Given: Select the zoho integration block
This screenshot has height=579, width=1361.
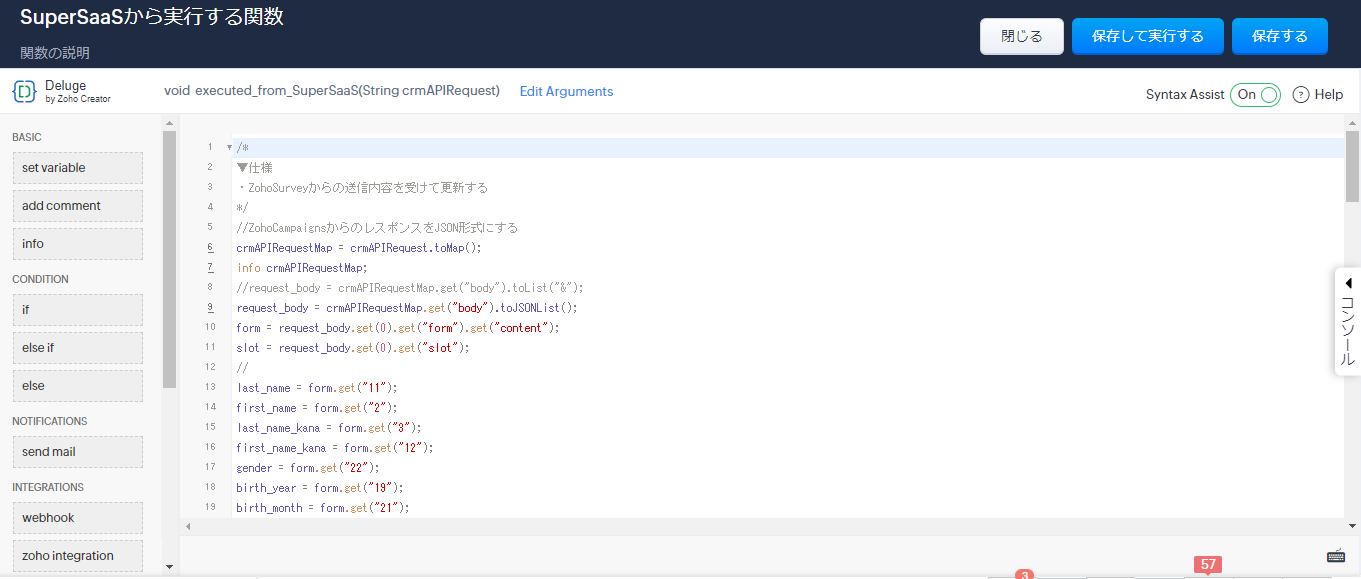Looking at the screenshot, I should (78, 556).
